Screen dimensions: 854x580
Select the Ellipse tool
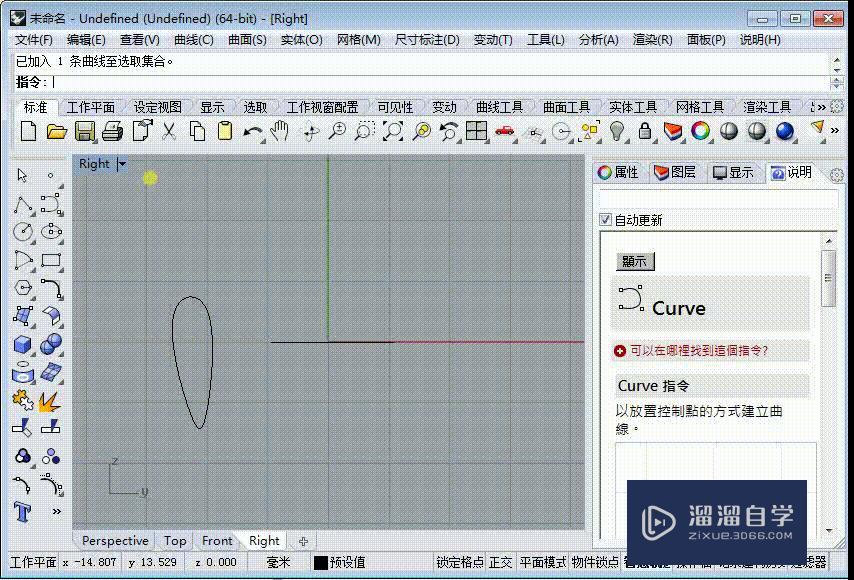pyautogui.click(x=51, y=231)
